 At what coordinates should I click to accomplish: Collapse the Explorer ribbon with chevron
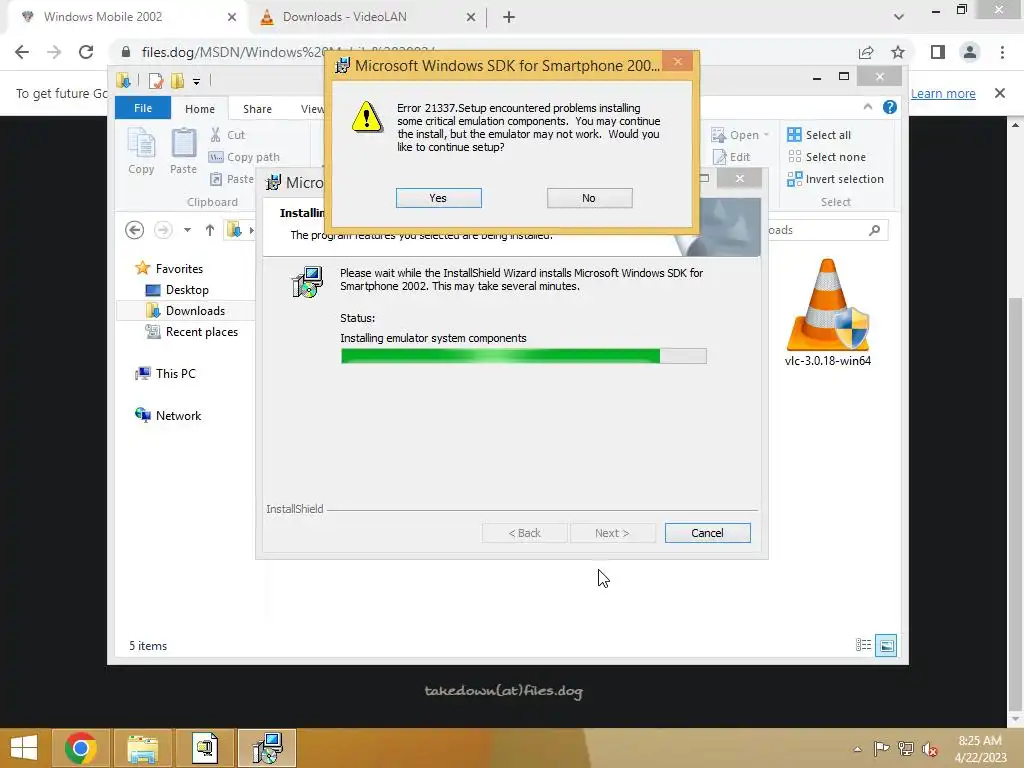pyautogui.click(x=867, y=107)
